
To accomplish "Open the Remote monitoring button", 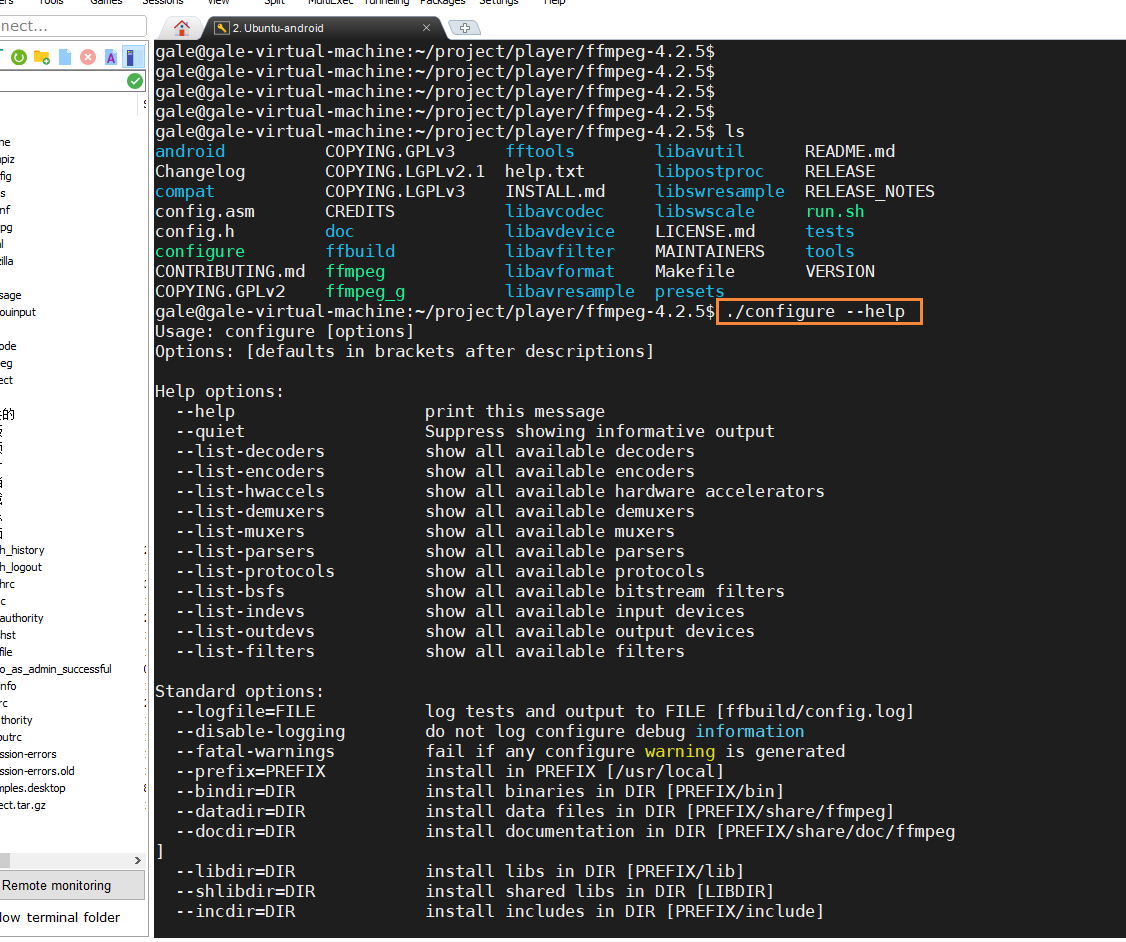I will click(71, 885).
